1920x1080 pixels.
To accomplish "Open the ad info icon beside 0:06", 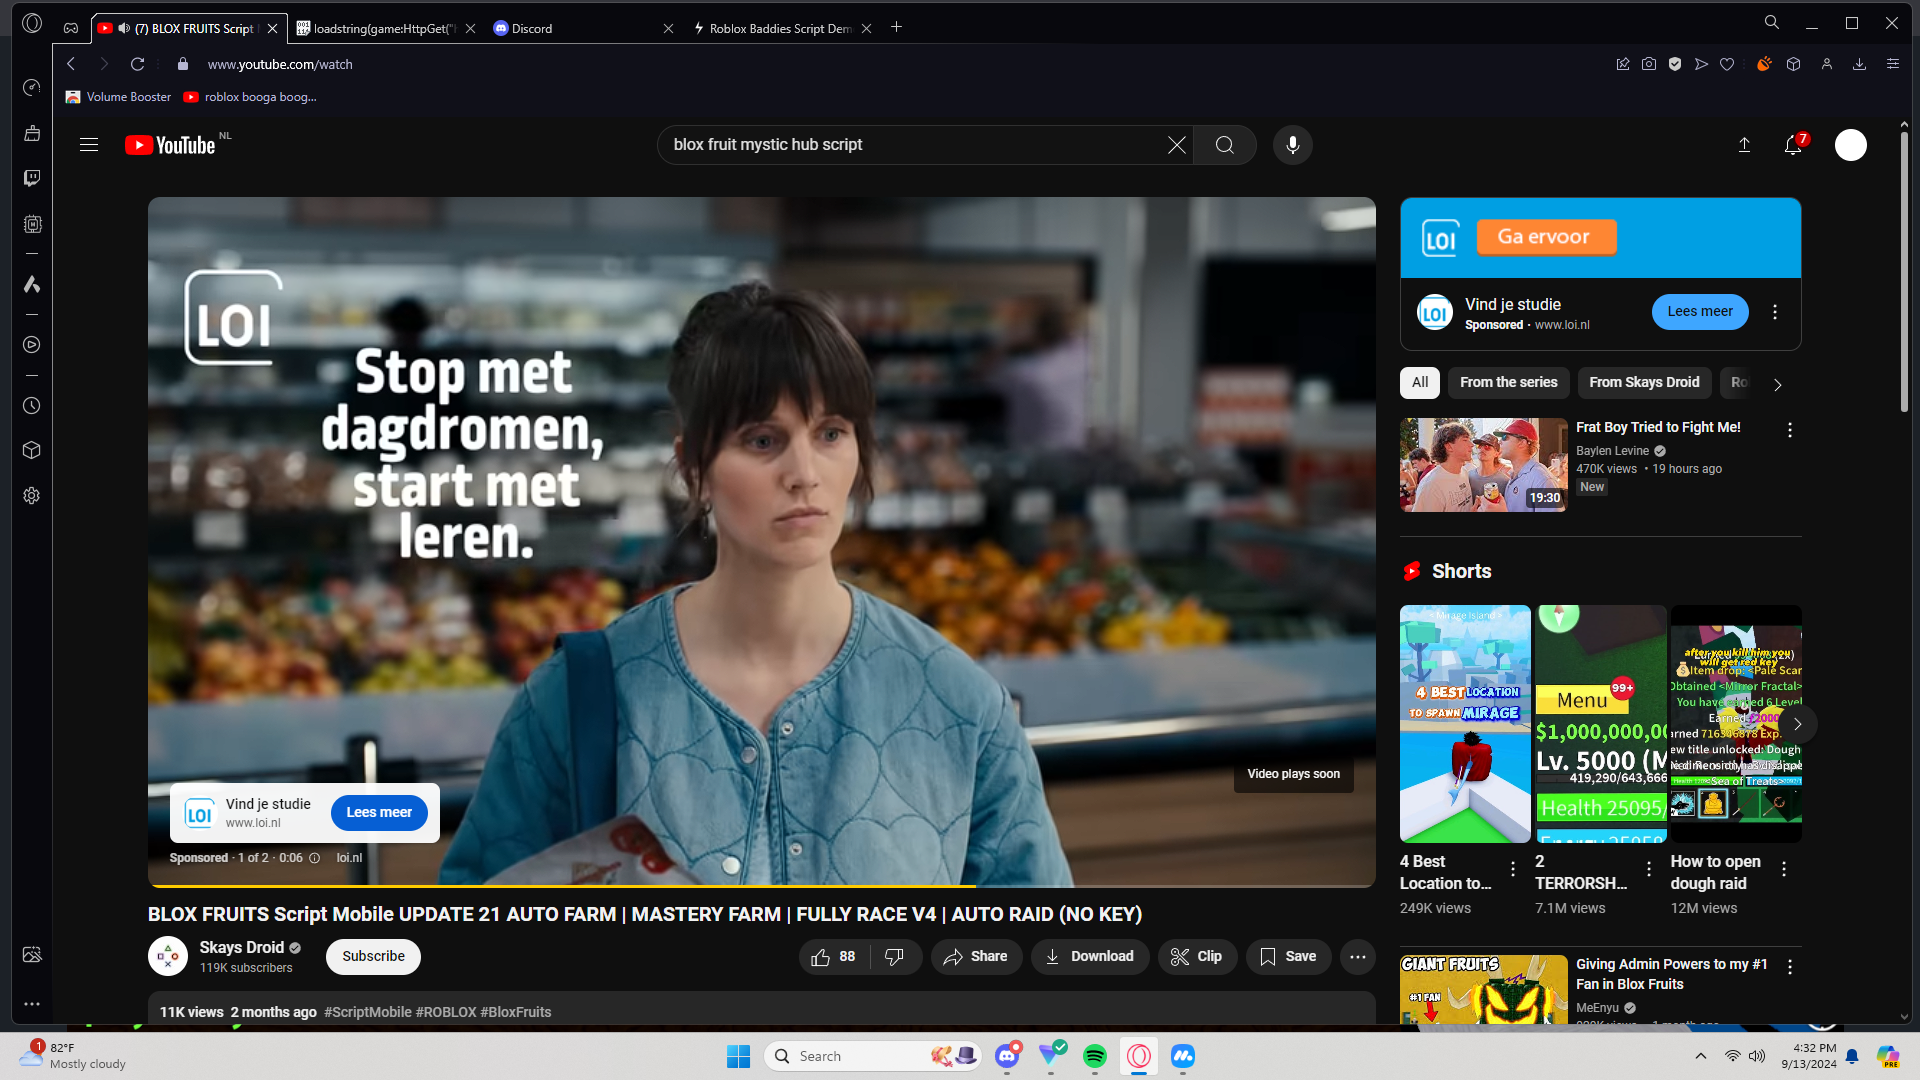I will pos(314,858).
